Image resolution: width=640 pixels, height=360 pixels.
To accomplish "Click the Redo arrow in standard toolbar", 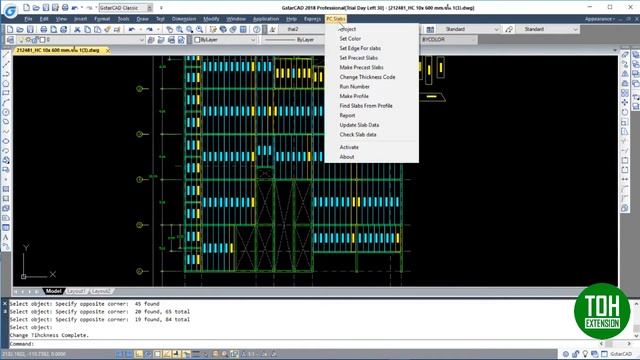I will click(149, 29).
